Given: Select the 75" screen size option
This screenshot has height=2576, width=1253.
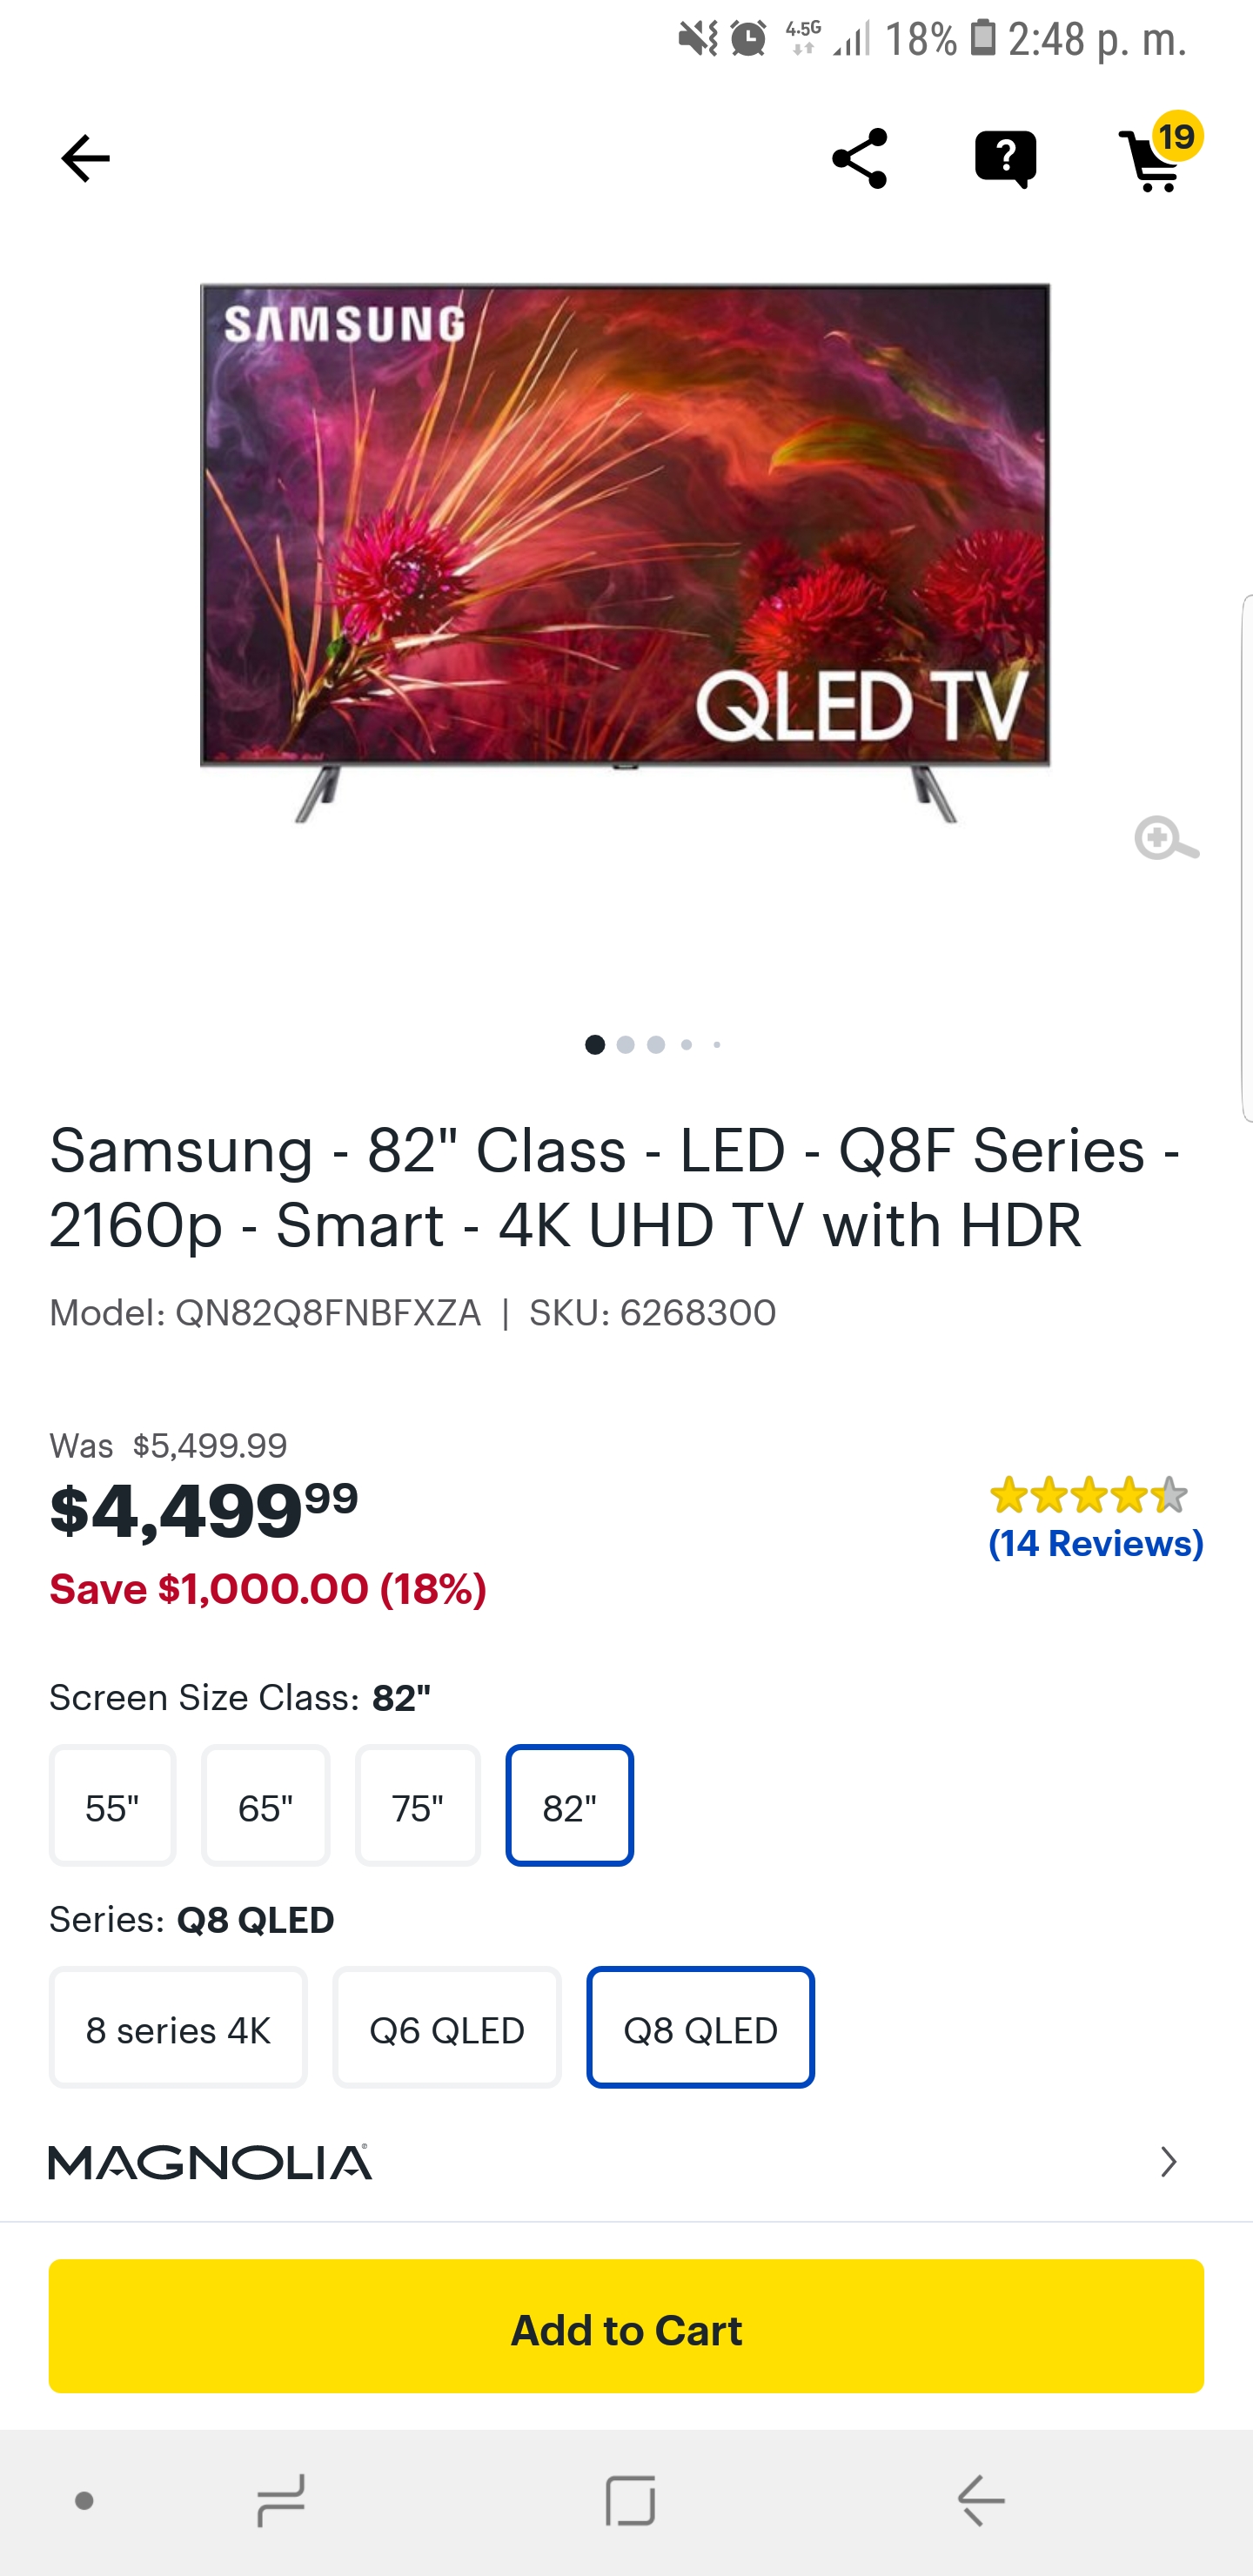Looking at the screenshot, I should 418,1806.
